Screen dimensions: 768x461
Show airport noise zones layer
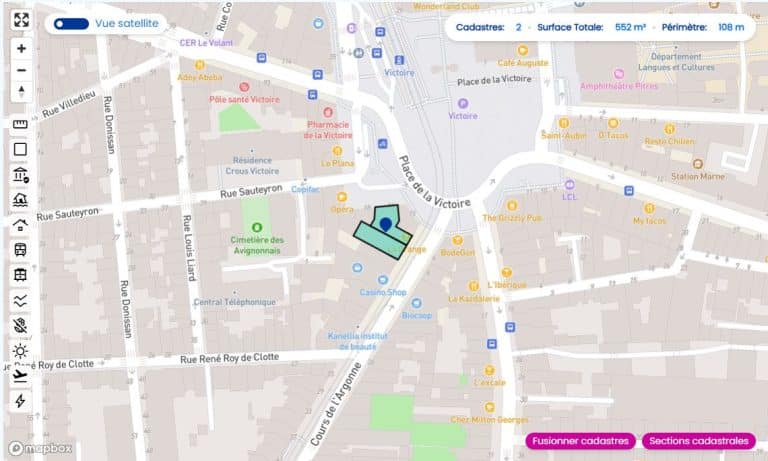click(x=20, y=376)
